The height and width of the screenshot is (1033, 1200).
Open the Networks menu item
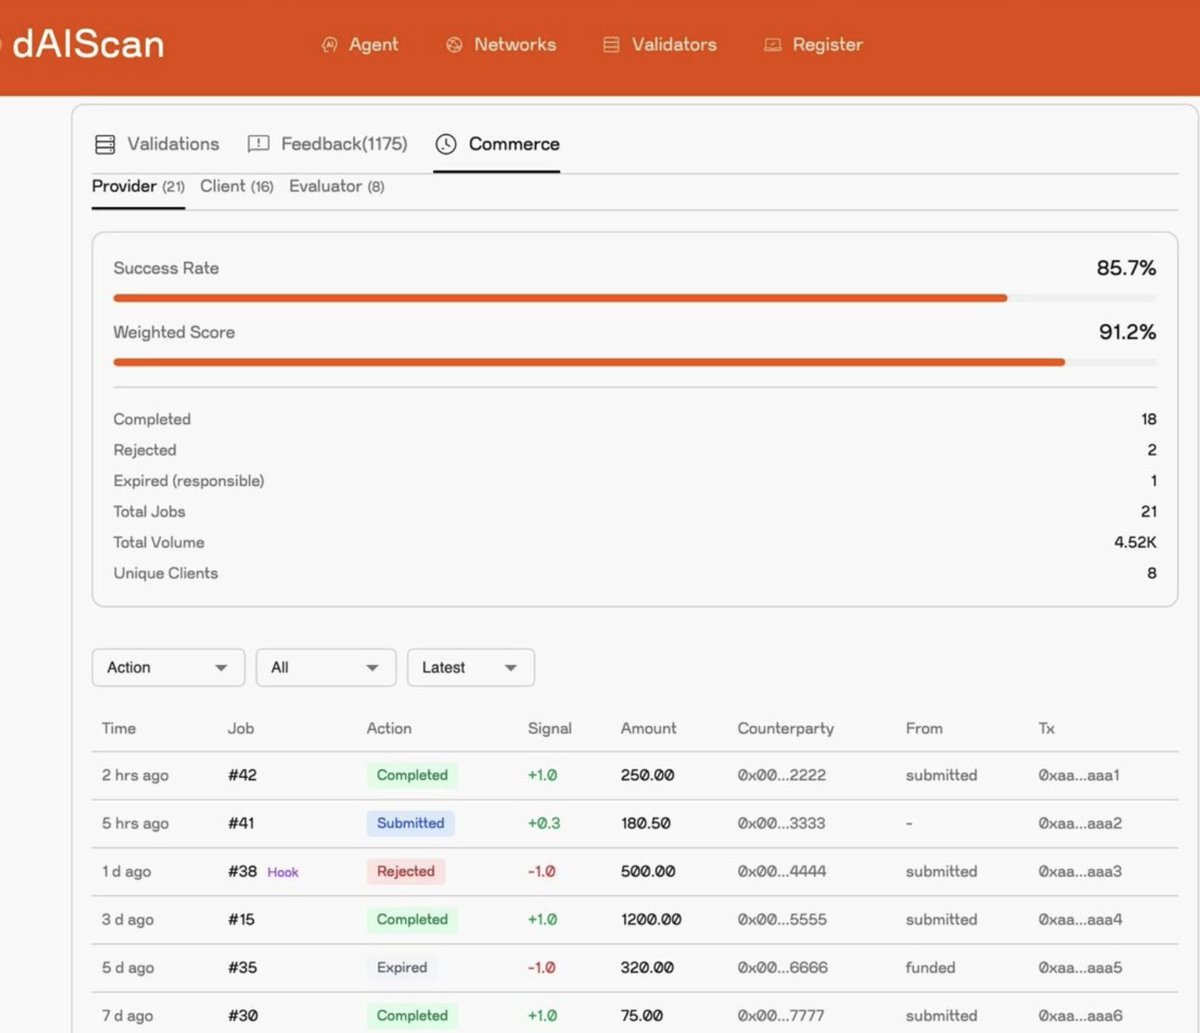pyautogui.click(x=501, y=45)
